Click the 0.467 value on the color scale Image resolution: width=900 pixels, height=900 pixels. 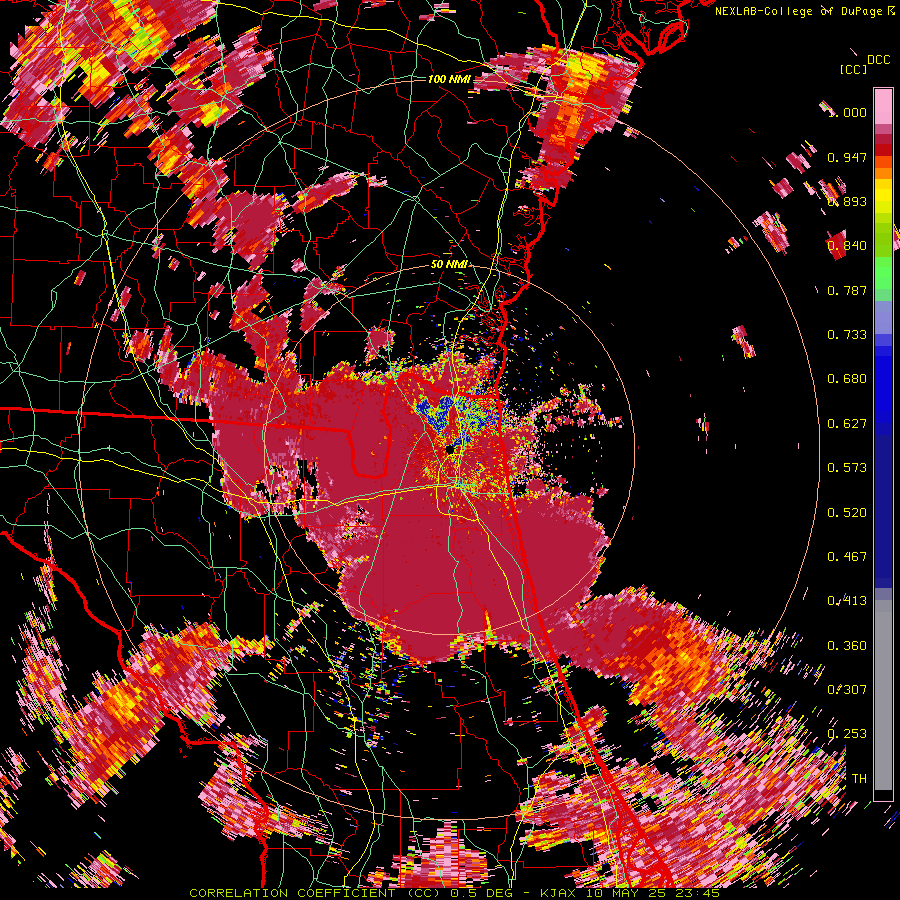847,557
